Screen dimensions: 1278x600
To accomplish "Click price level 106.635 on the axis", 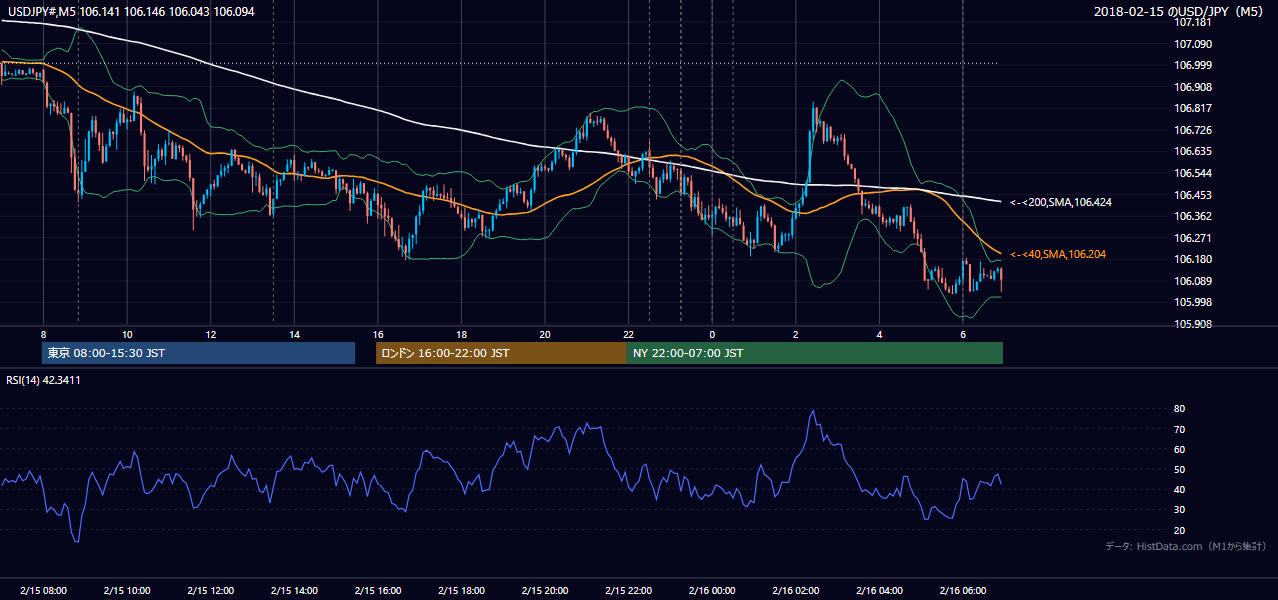I will tap(1192, 152).
